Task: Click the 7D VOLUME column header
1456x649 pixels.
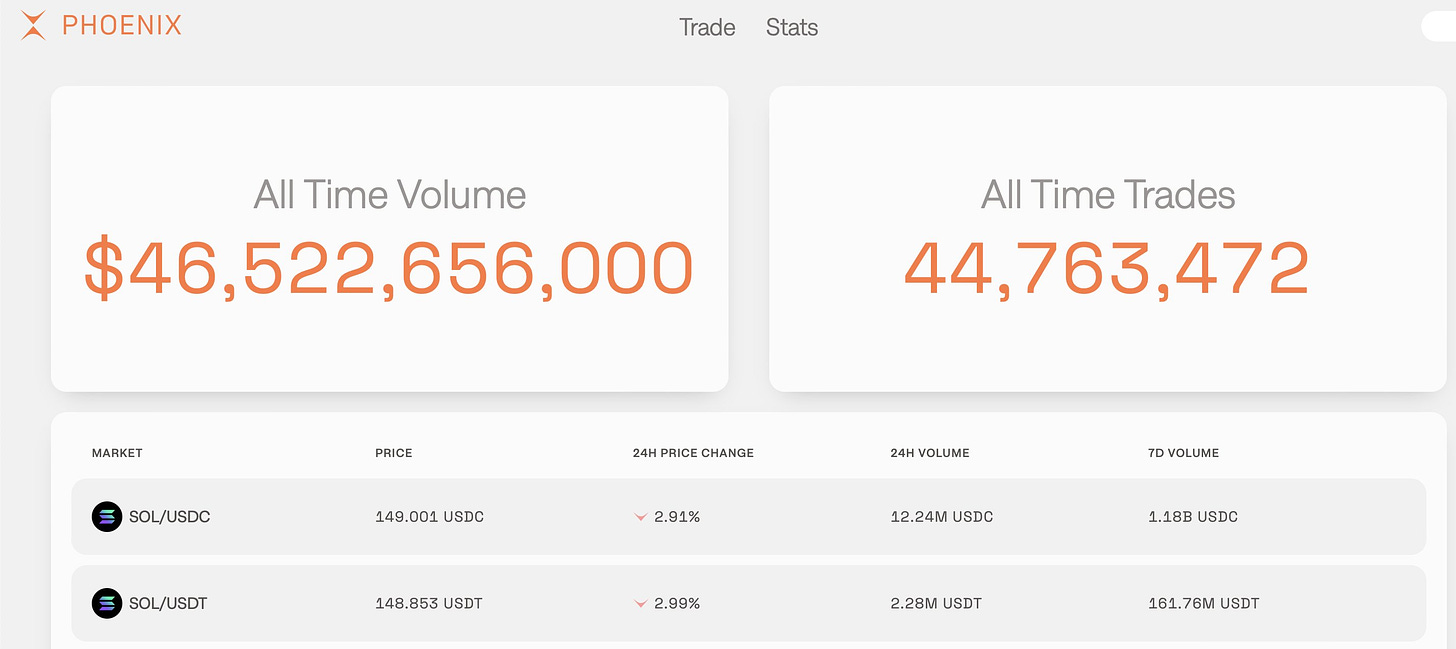Action: [1185, 453]
